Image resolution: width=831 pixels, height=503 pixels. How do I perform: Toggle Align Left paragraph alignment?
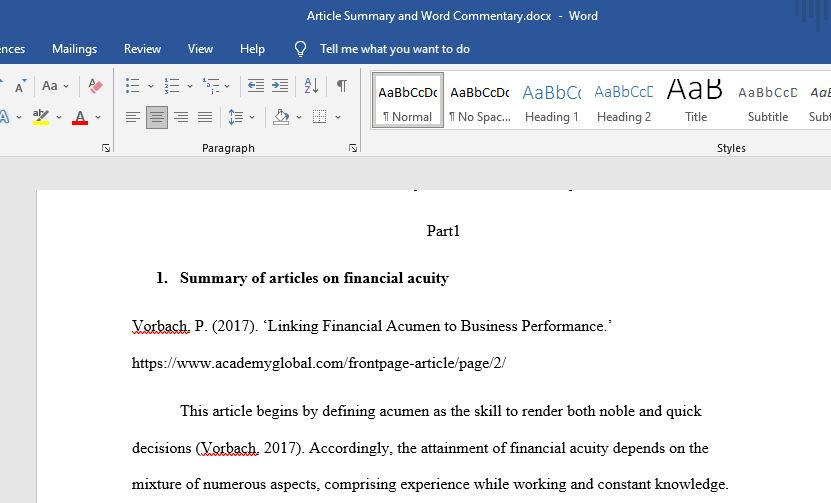[132, 117]
